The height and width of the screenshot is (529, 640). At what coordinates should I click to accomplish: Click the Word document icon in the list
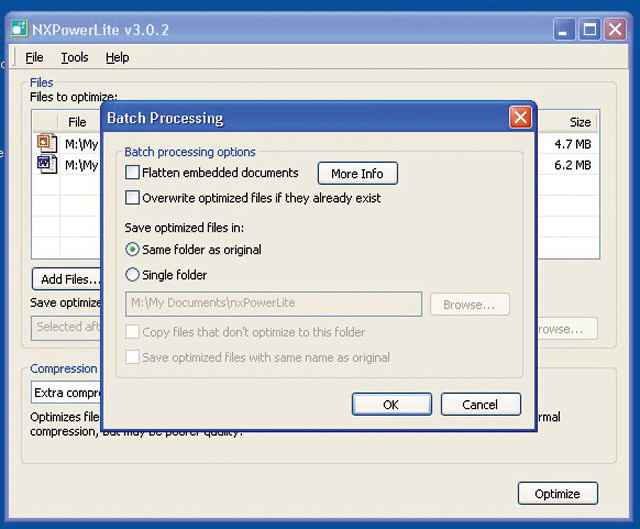point(47,164)
